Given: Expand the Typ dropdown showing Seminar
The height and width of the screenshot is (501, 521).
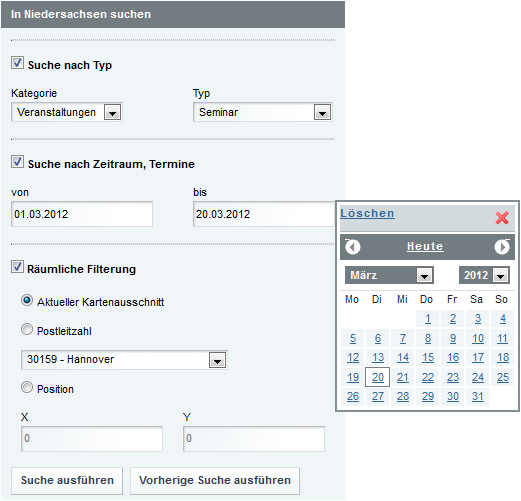Looking at the screenshot, I should click(x=263, y=112).
